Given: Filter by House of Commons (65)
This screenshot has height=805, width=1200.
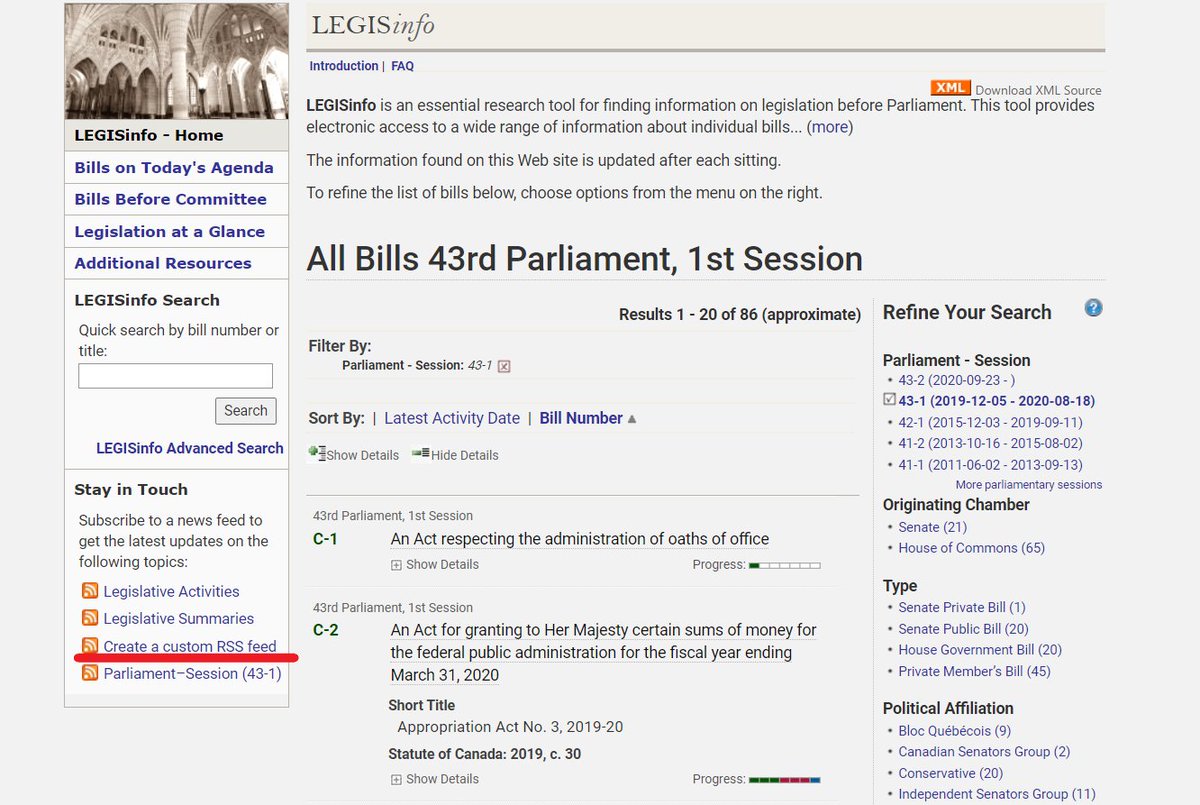Looking at the screenshot, I should click(x=972, y=548).
